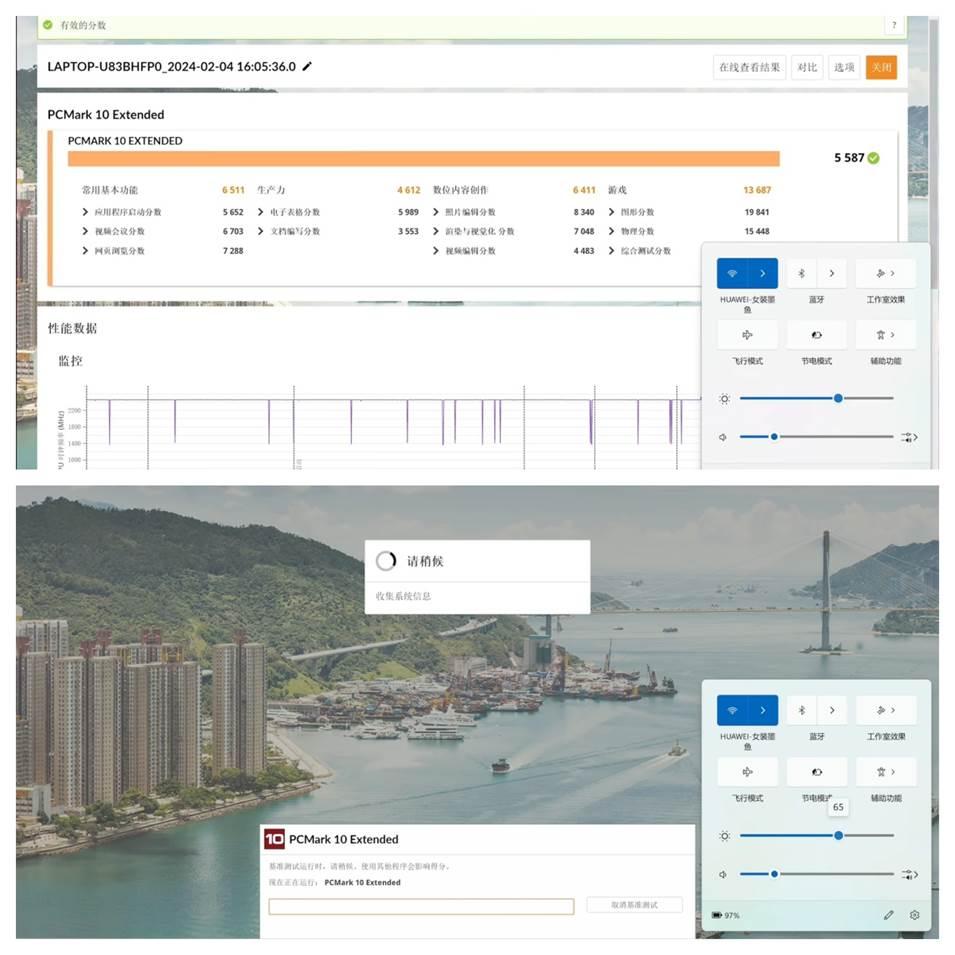
Task: Click the orange 关闭 button
Action: [881, 67]
